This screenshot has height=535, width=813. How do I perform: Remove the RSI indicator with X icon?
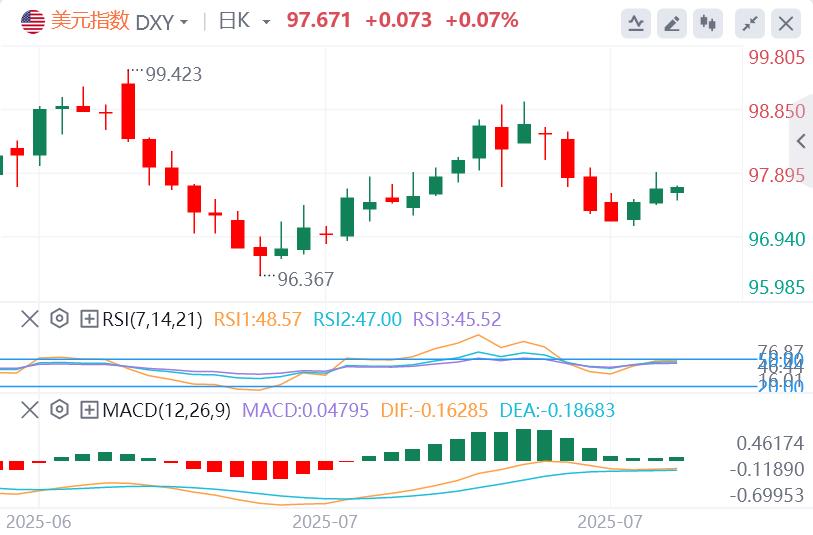(30, 320)
